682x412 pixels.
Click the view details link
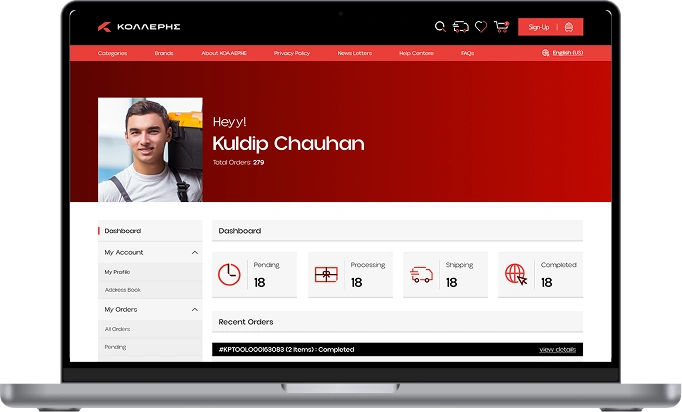click(557, 350)
